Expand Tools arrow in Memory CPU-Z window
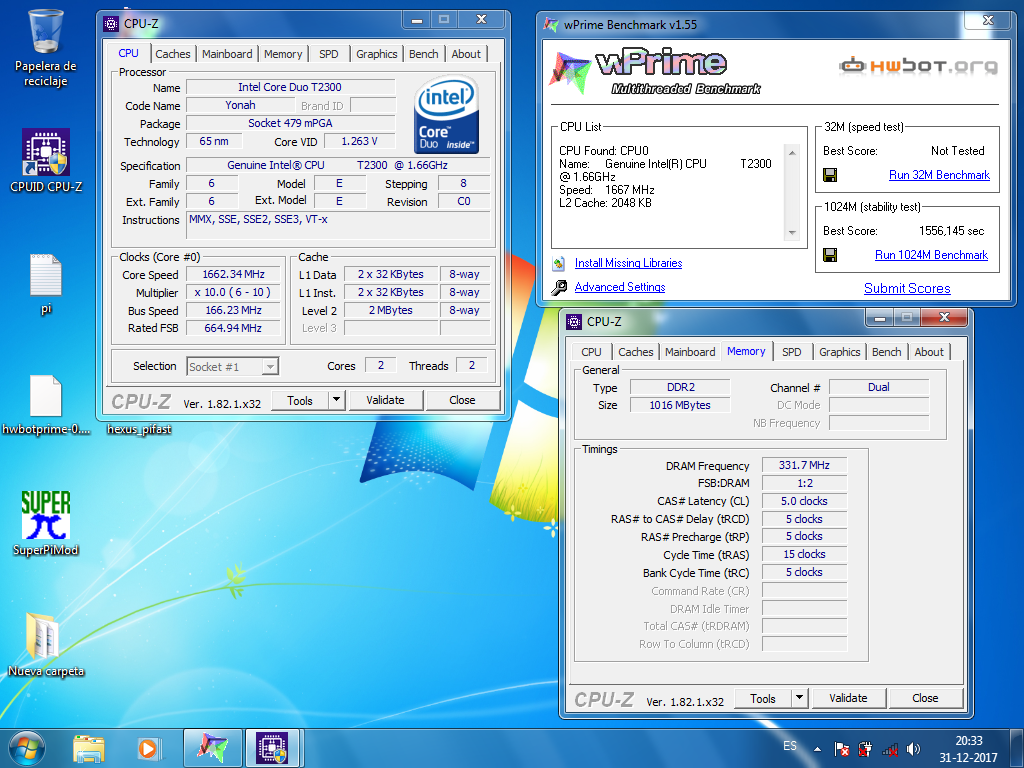Image resolution: width=1024 pixels, height=768 pixels. click(x=799, y=698)
